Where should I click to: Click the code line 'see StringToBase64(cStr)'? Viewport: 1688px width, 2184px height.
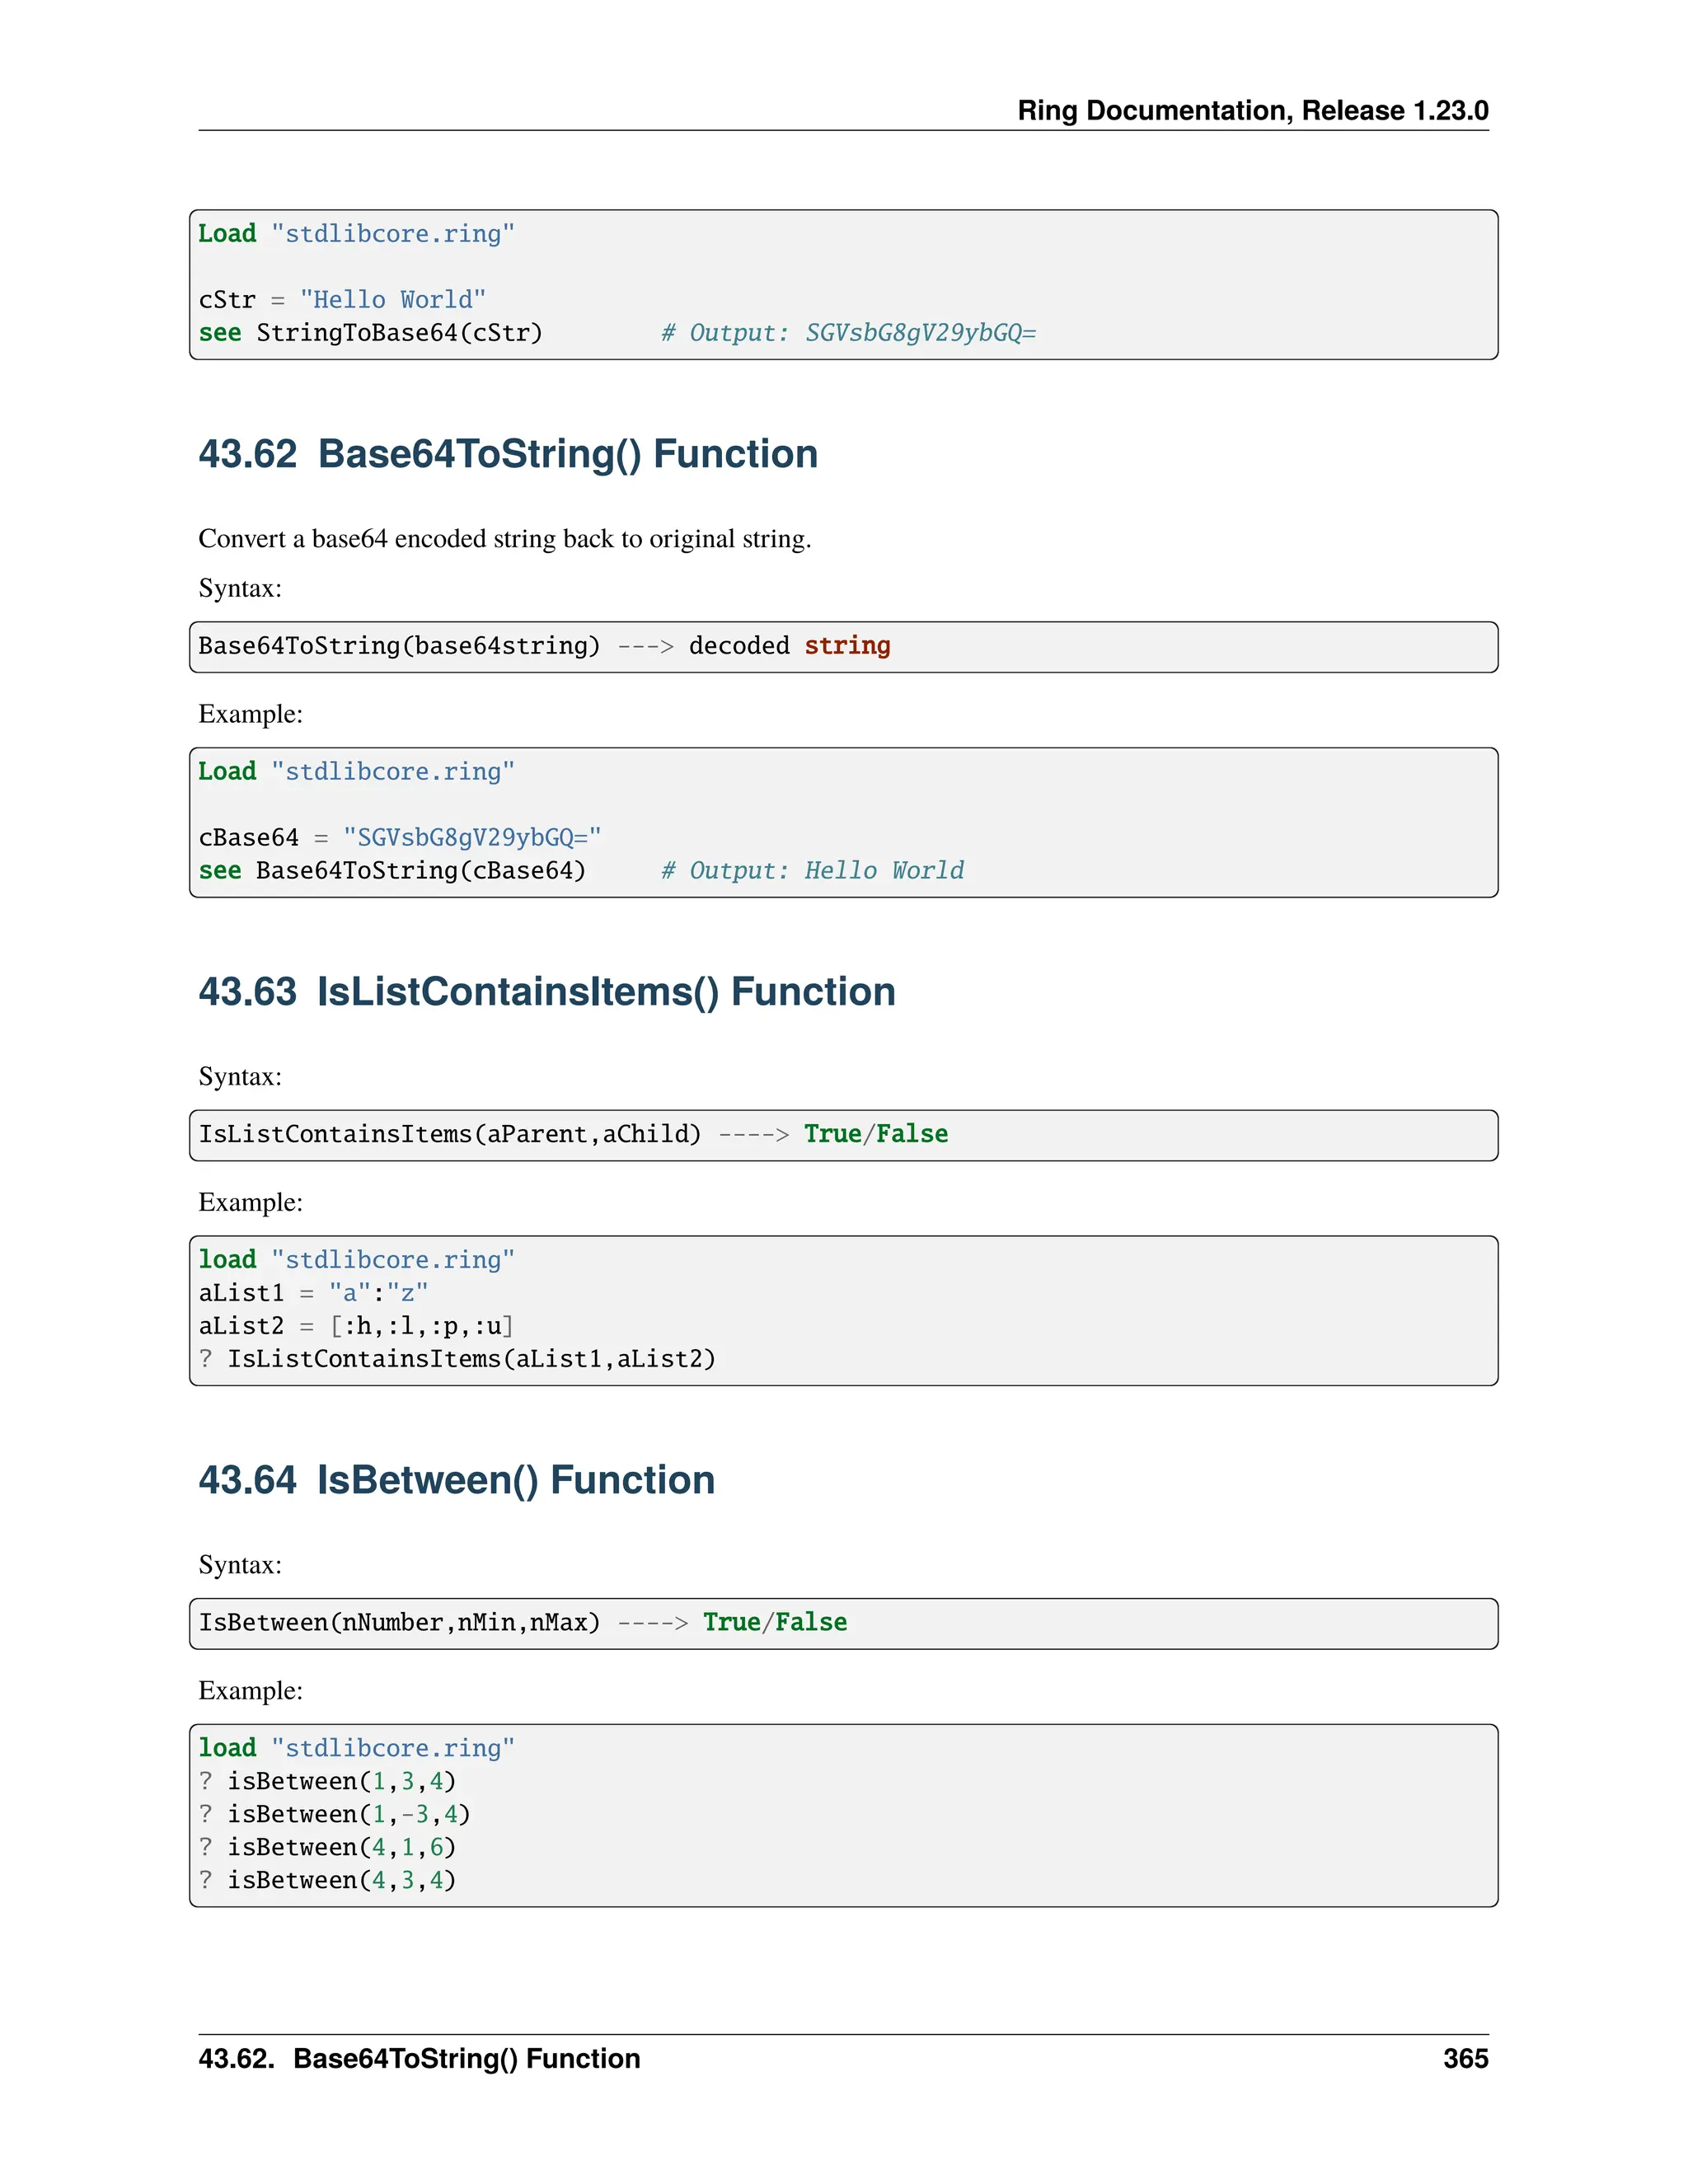click(370, 333)
